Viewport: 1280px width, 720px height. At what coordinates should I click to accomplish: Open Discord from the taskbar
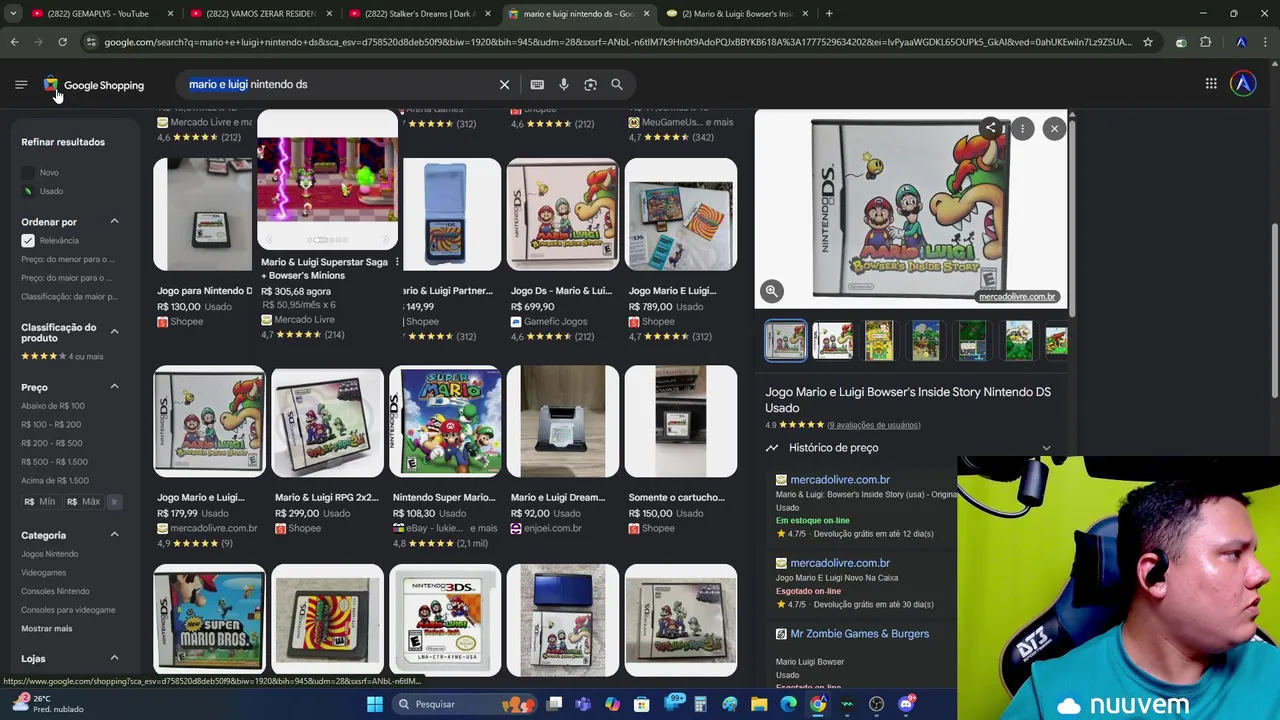click(906, 704)
